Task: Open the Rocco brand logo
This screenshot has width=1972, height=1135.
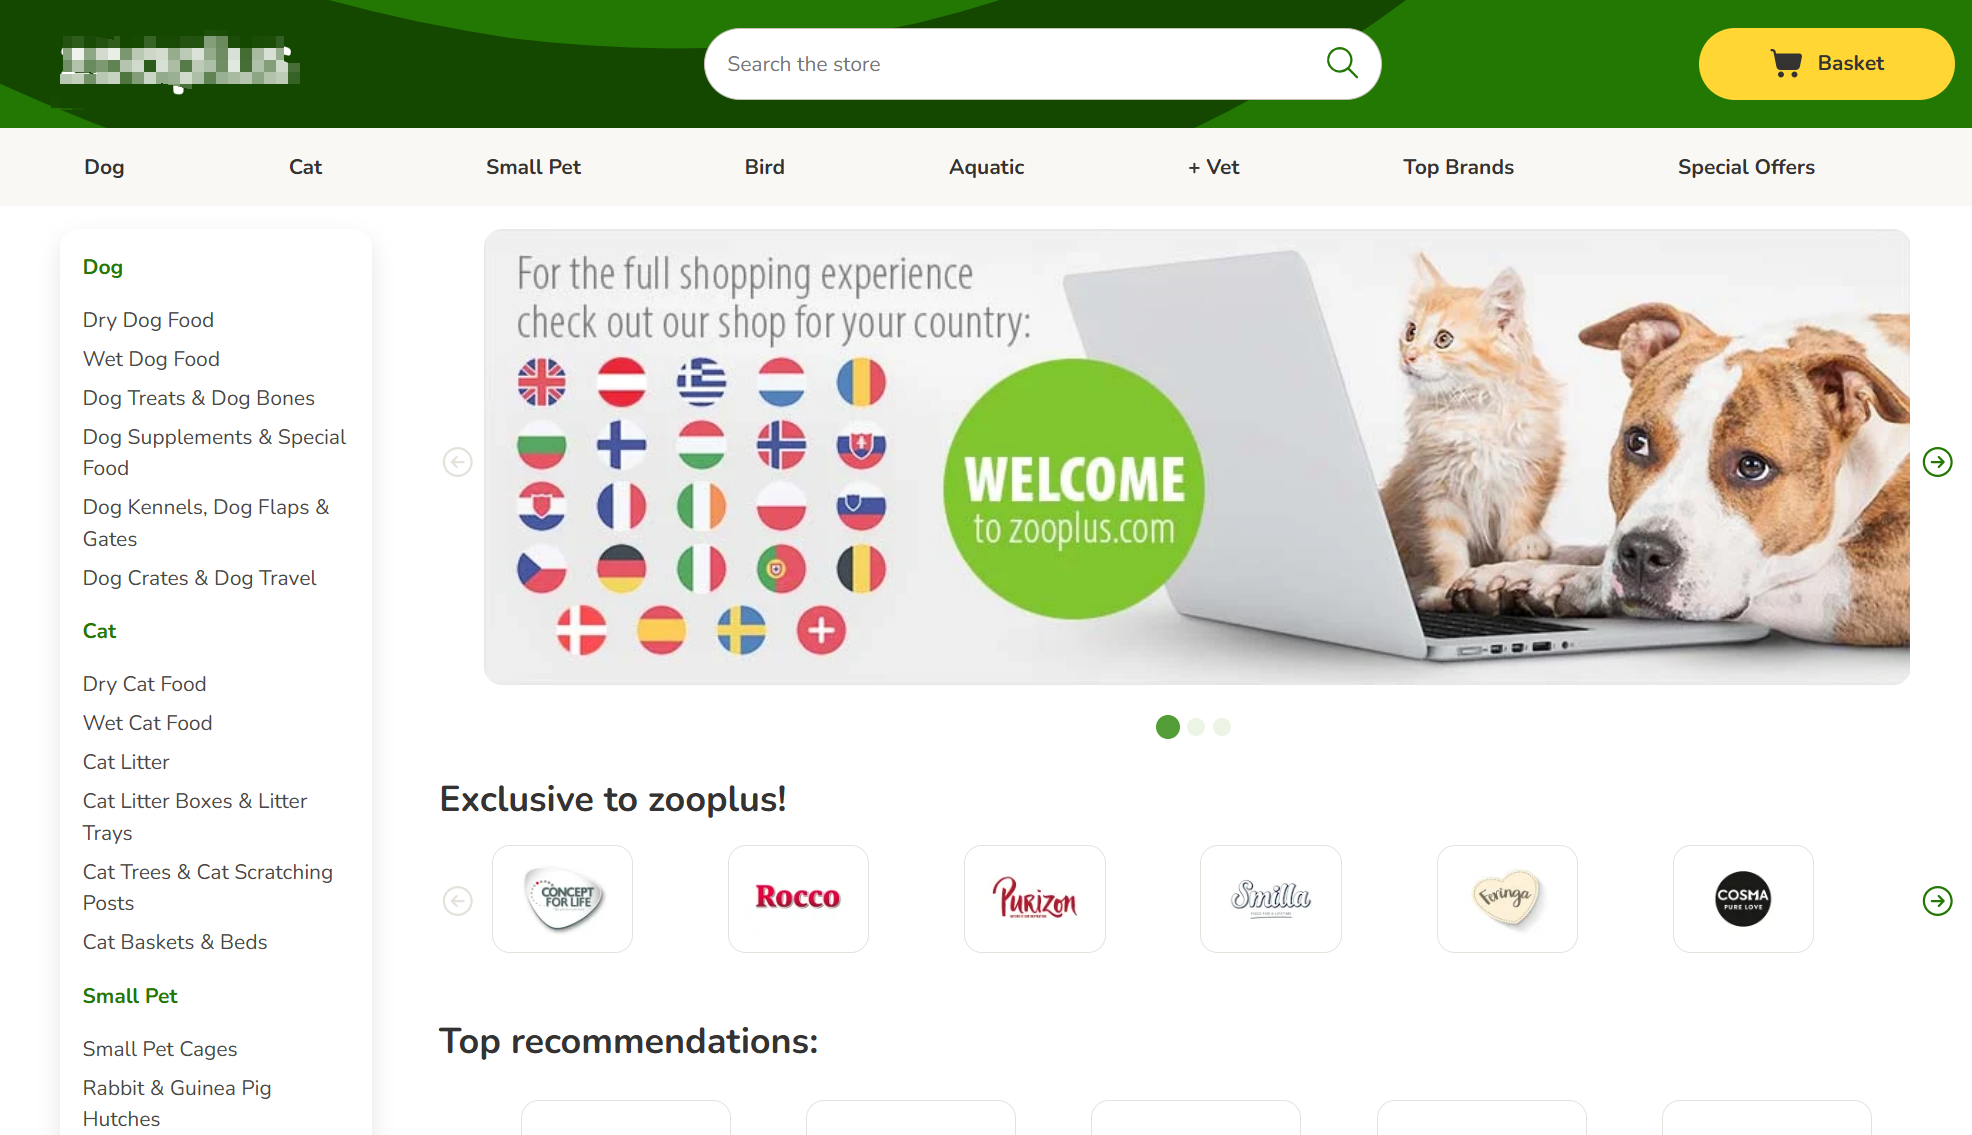Action: pyautogui.click(x=798, y=898)
